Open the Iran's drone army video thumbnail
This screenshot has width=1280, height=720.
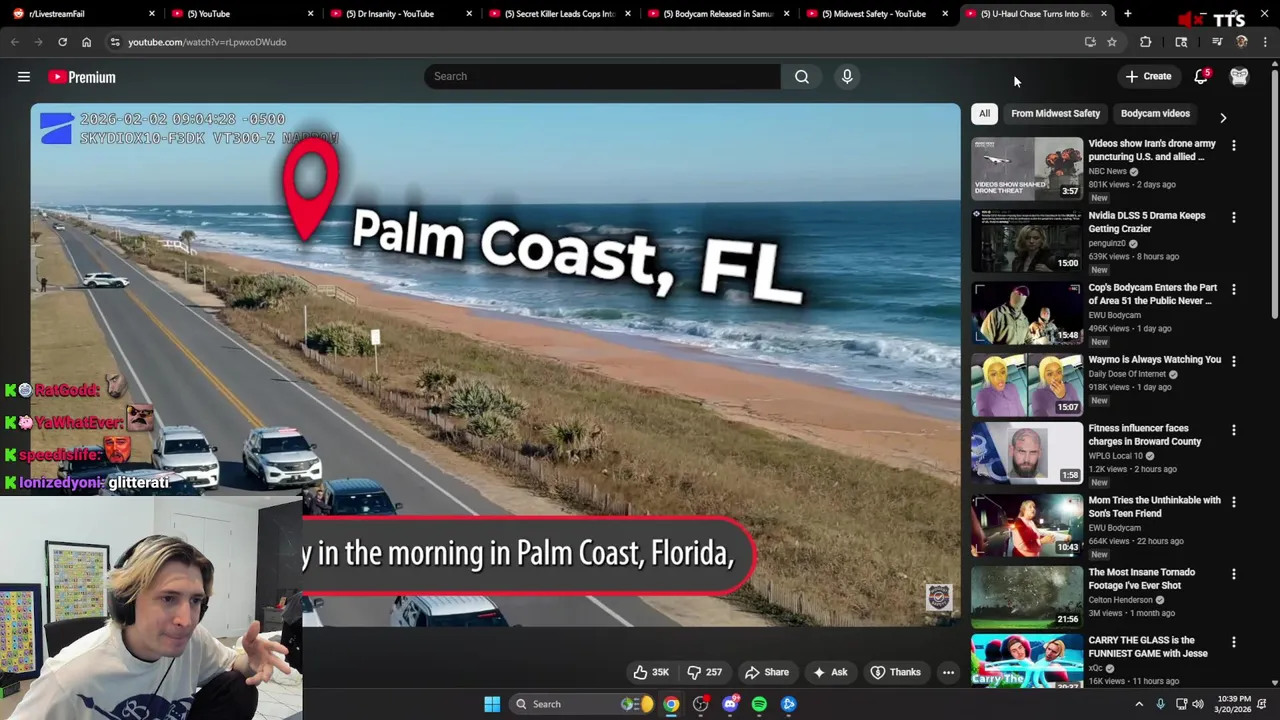coord(1027,168)
